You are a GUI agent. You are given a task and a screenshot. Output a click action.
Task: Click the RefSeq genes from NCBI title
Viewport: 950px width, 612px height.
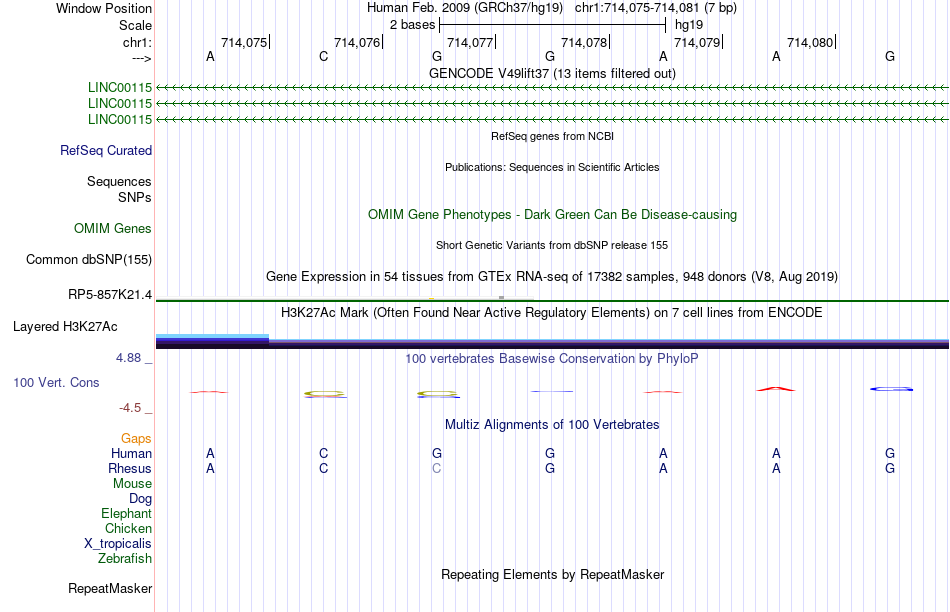click(x=552, y=136)
